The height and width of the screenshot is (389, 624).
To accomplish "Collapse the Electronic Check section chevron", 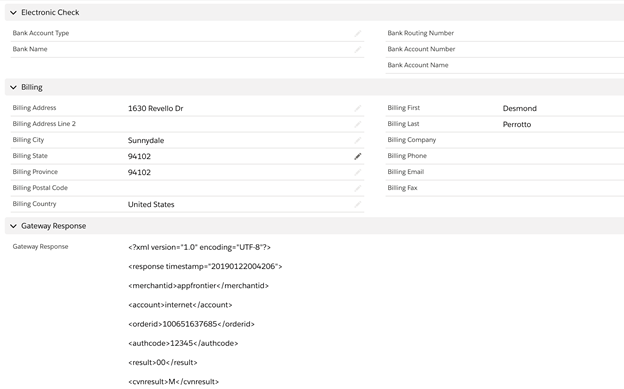I will pos(13,13).
